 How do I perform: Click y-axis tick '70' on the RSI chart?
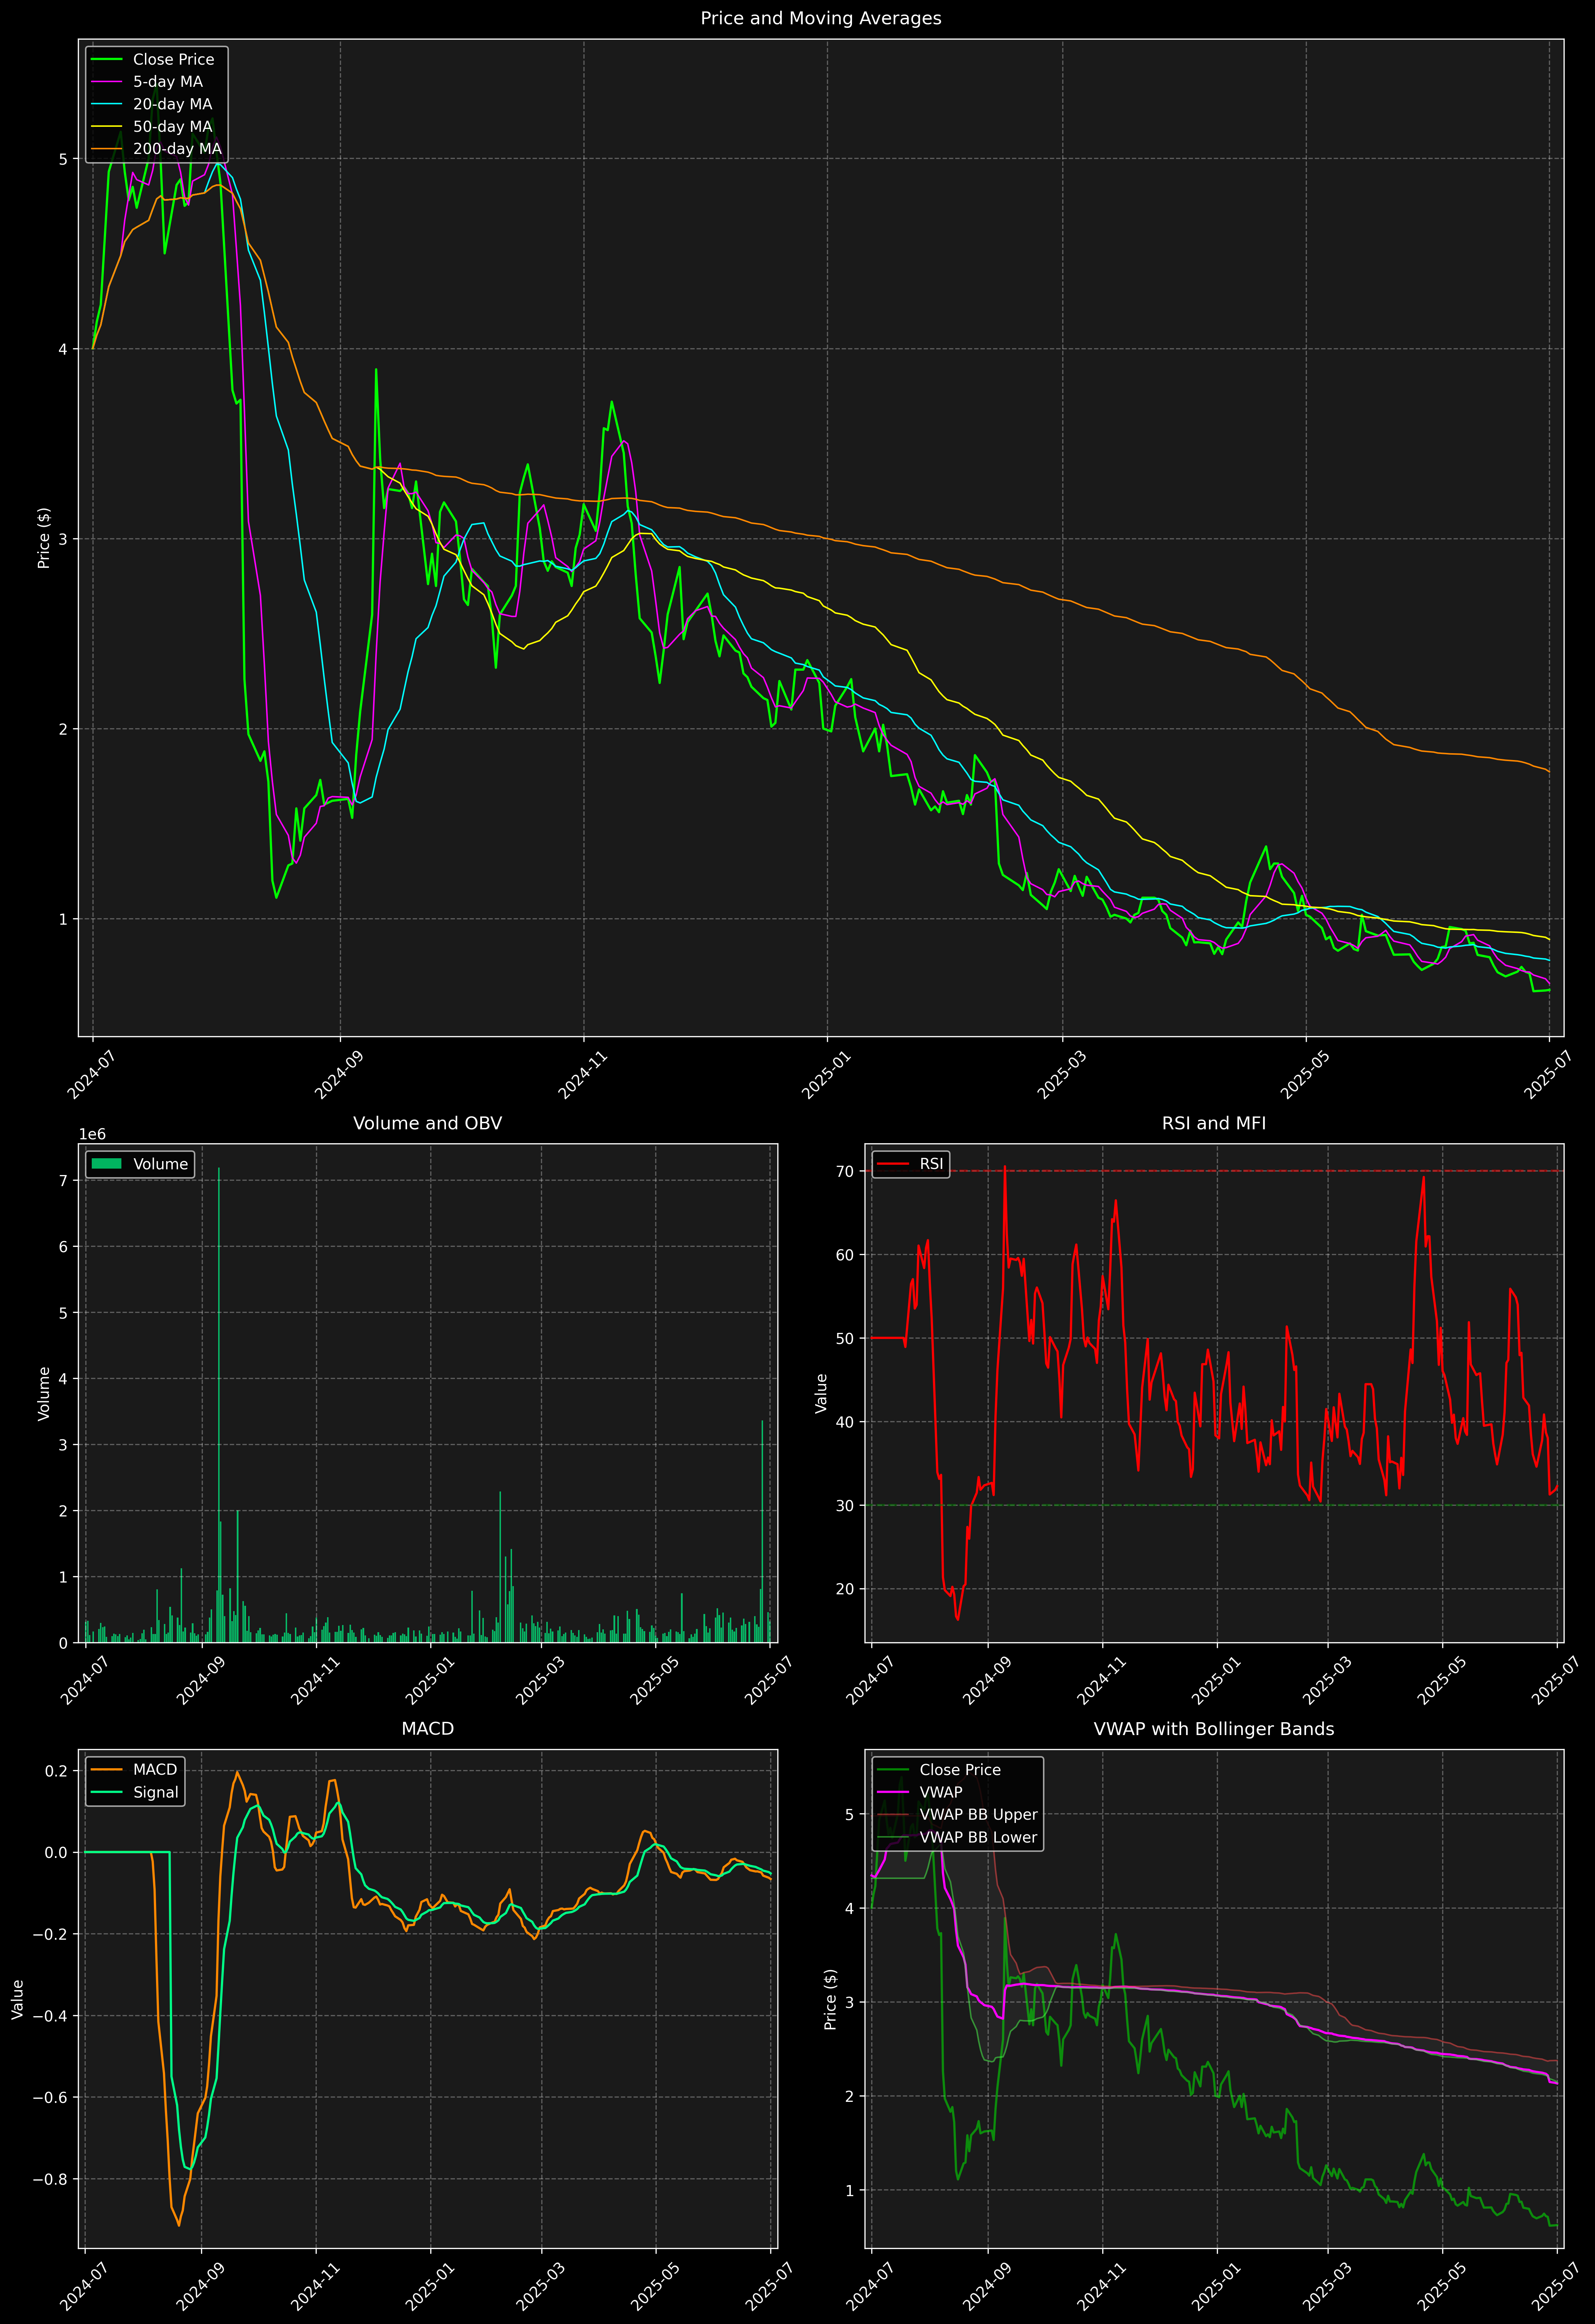[846, 1171]
